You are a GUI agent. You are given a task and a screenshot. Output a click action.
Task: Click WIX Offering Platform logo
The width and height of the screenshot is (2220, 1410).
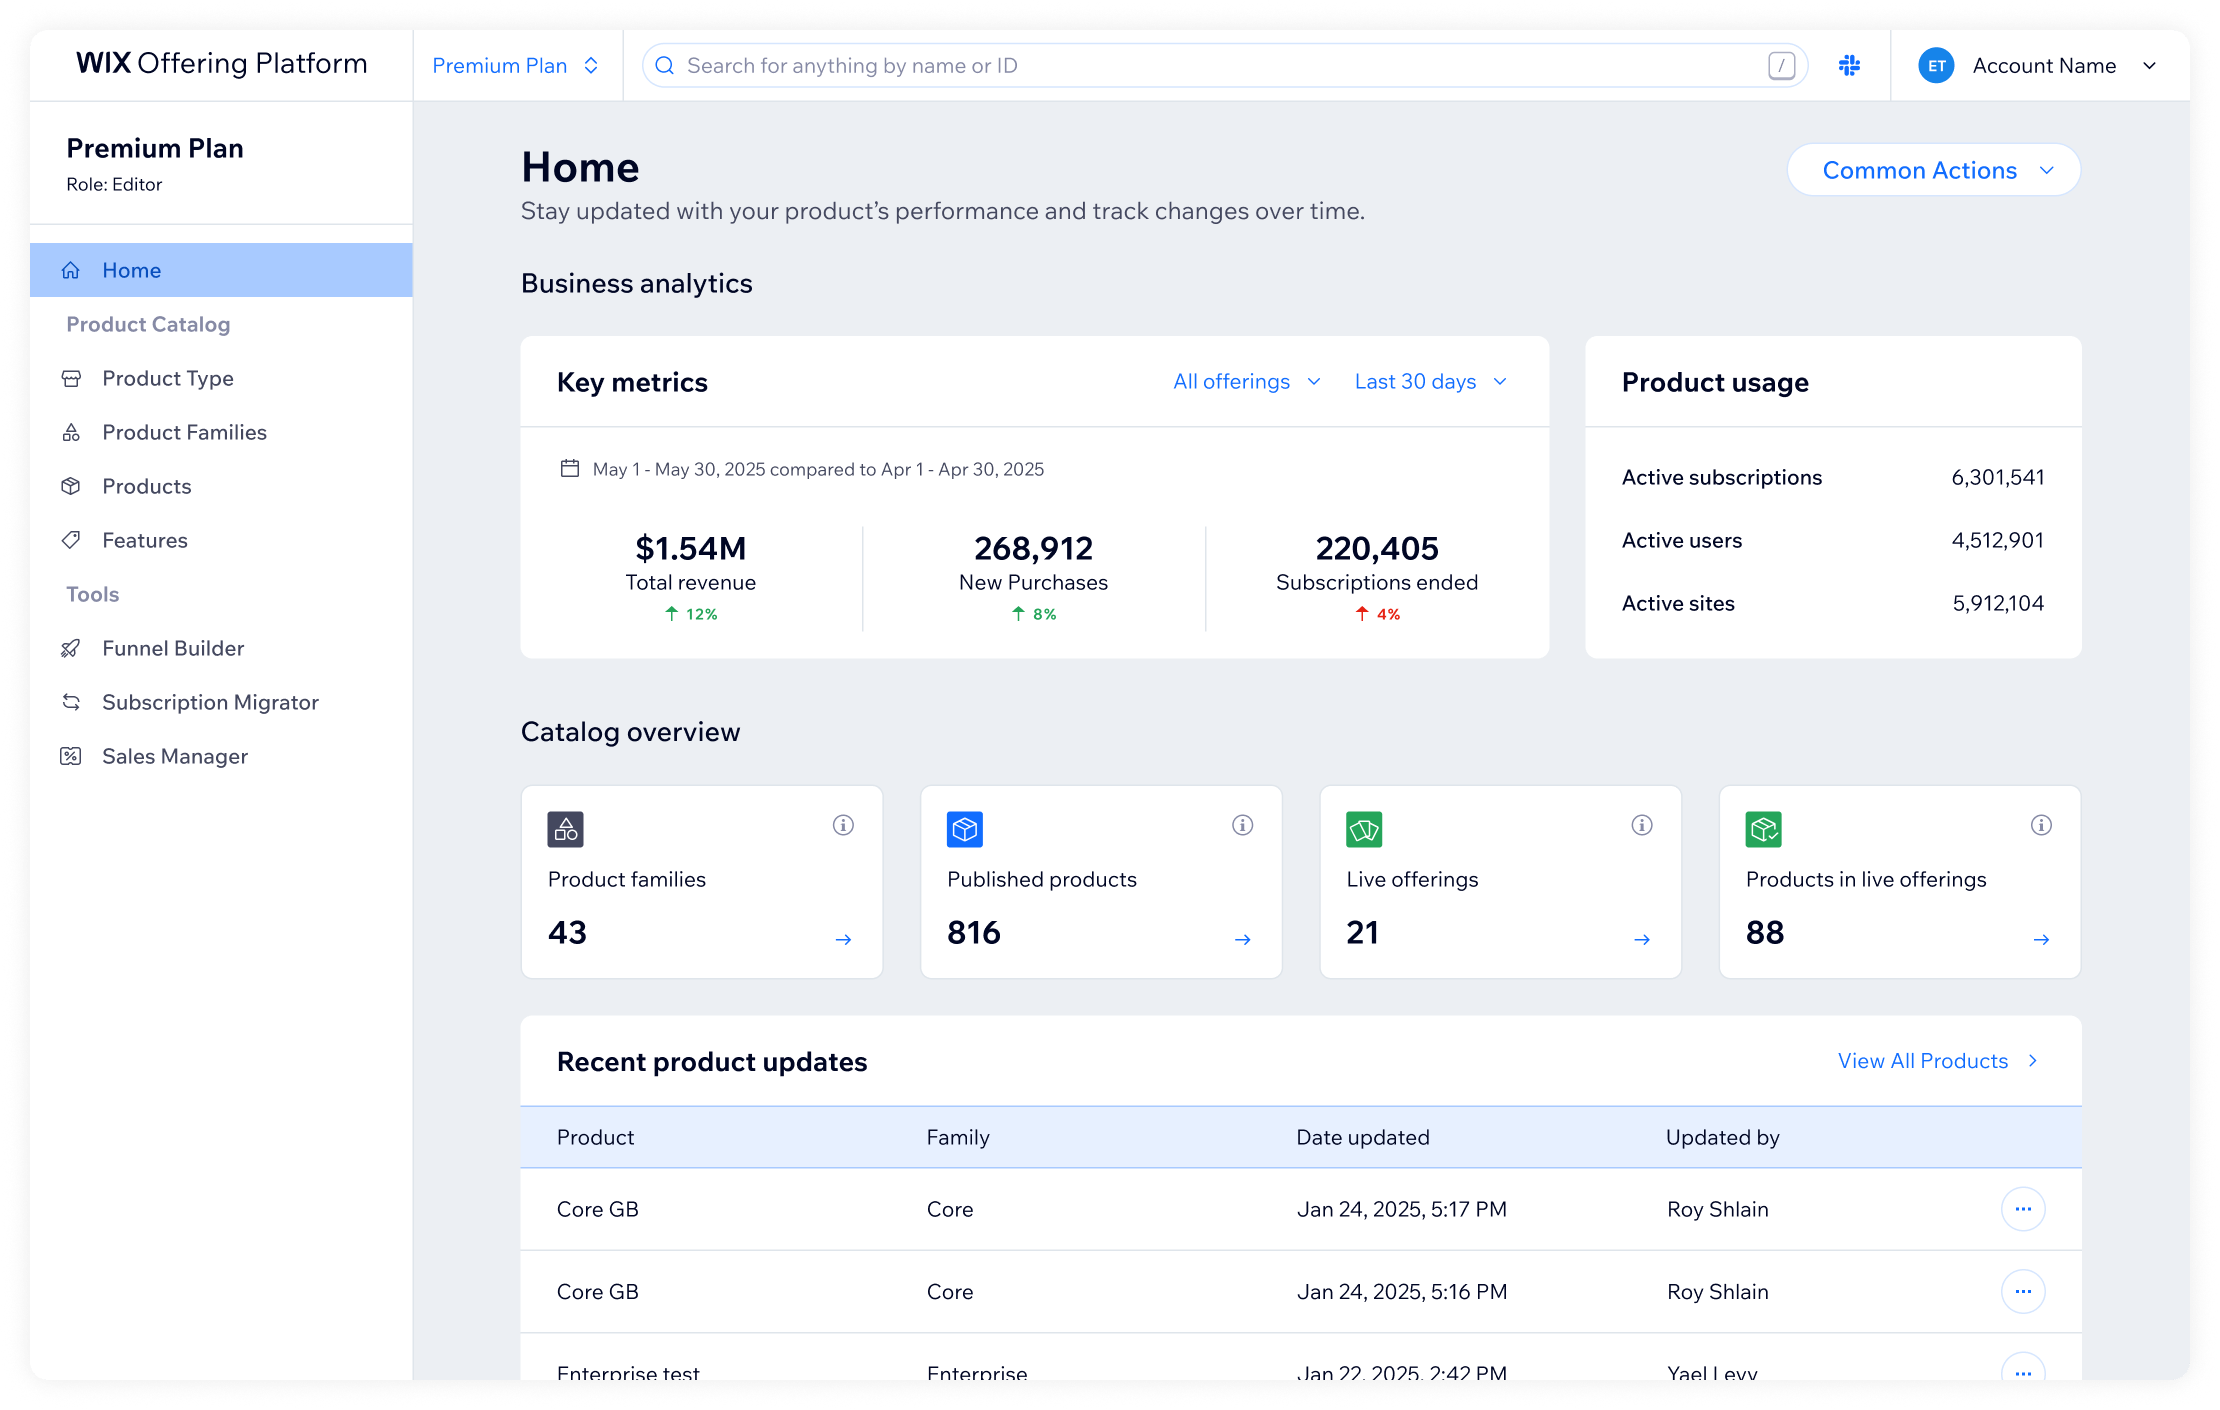point(222,63)
